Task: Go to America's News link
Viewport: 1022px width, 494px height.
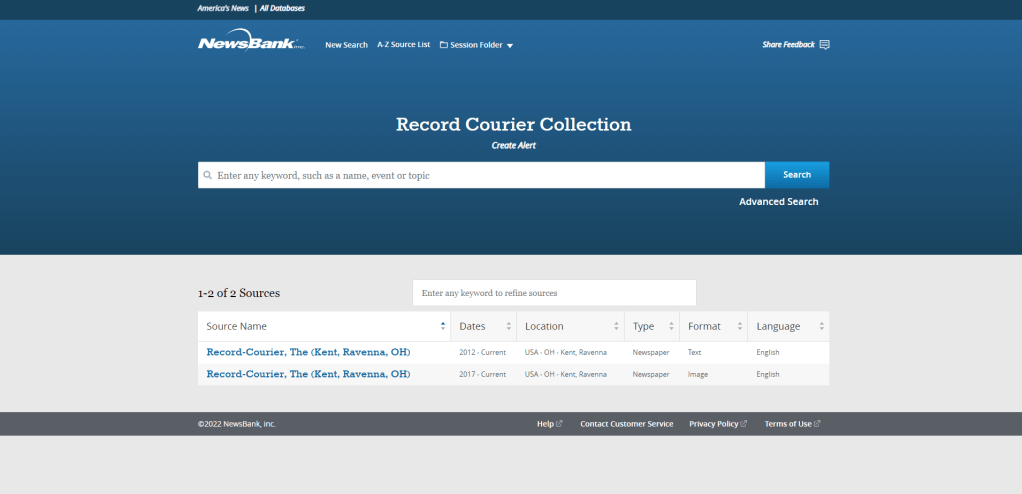Action: click(223, 8)
